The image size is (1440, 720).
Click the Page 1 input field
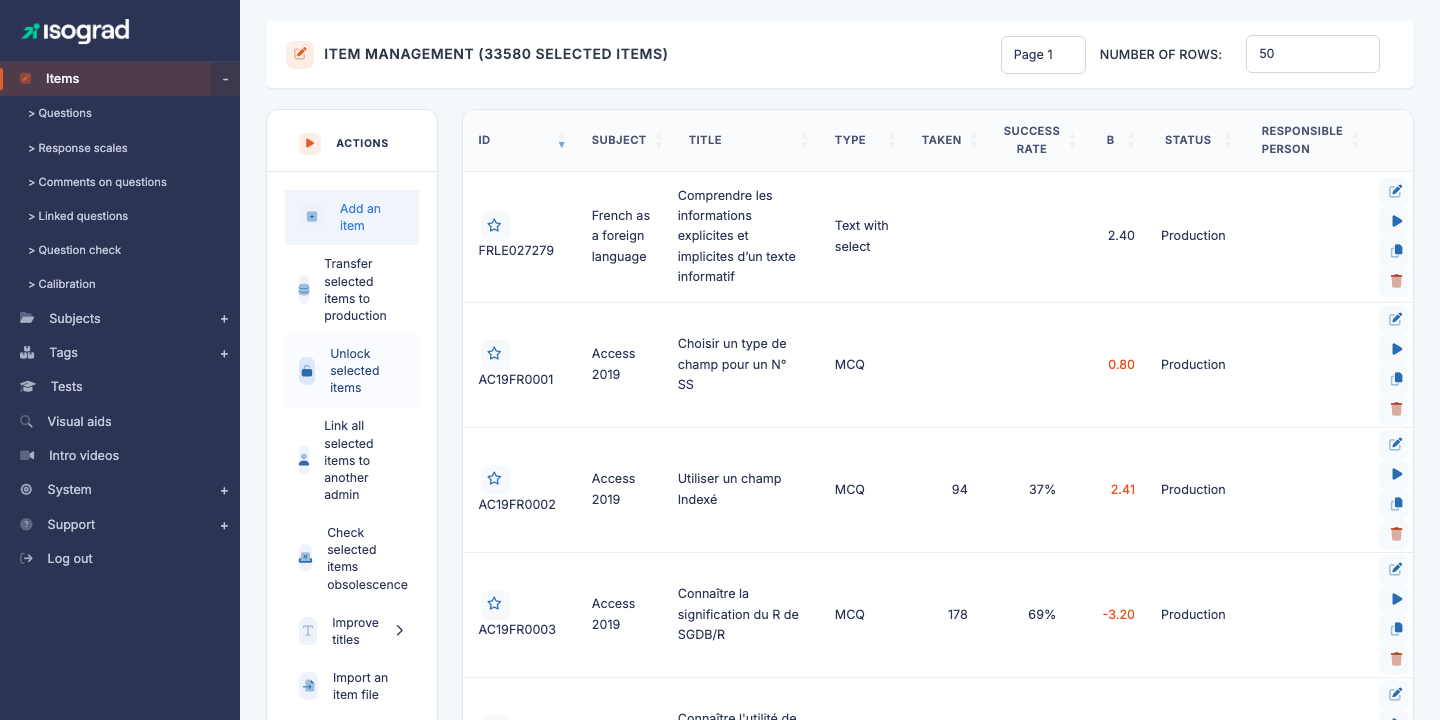[1043, 55]
